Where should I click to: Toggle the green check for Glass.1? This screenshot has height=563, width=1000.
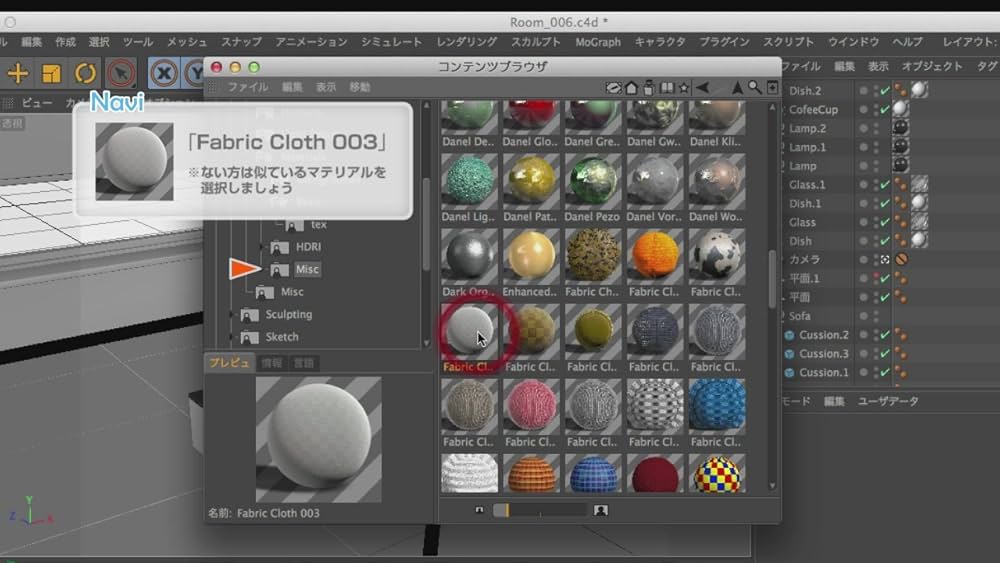tap(885, 184)
